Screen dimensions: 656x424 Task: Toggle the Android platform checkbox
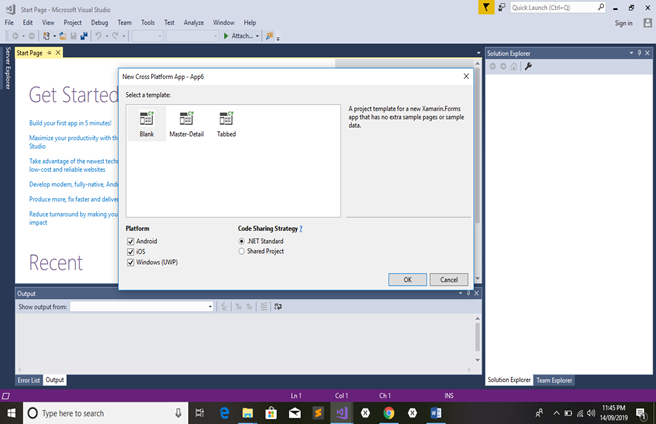point(131,241)
